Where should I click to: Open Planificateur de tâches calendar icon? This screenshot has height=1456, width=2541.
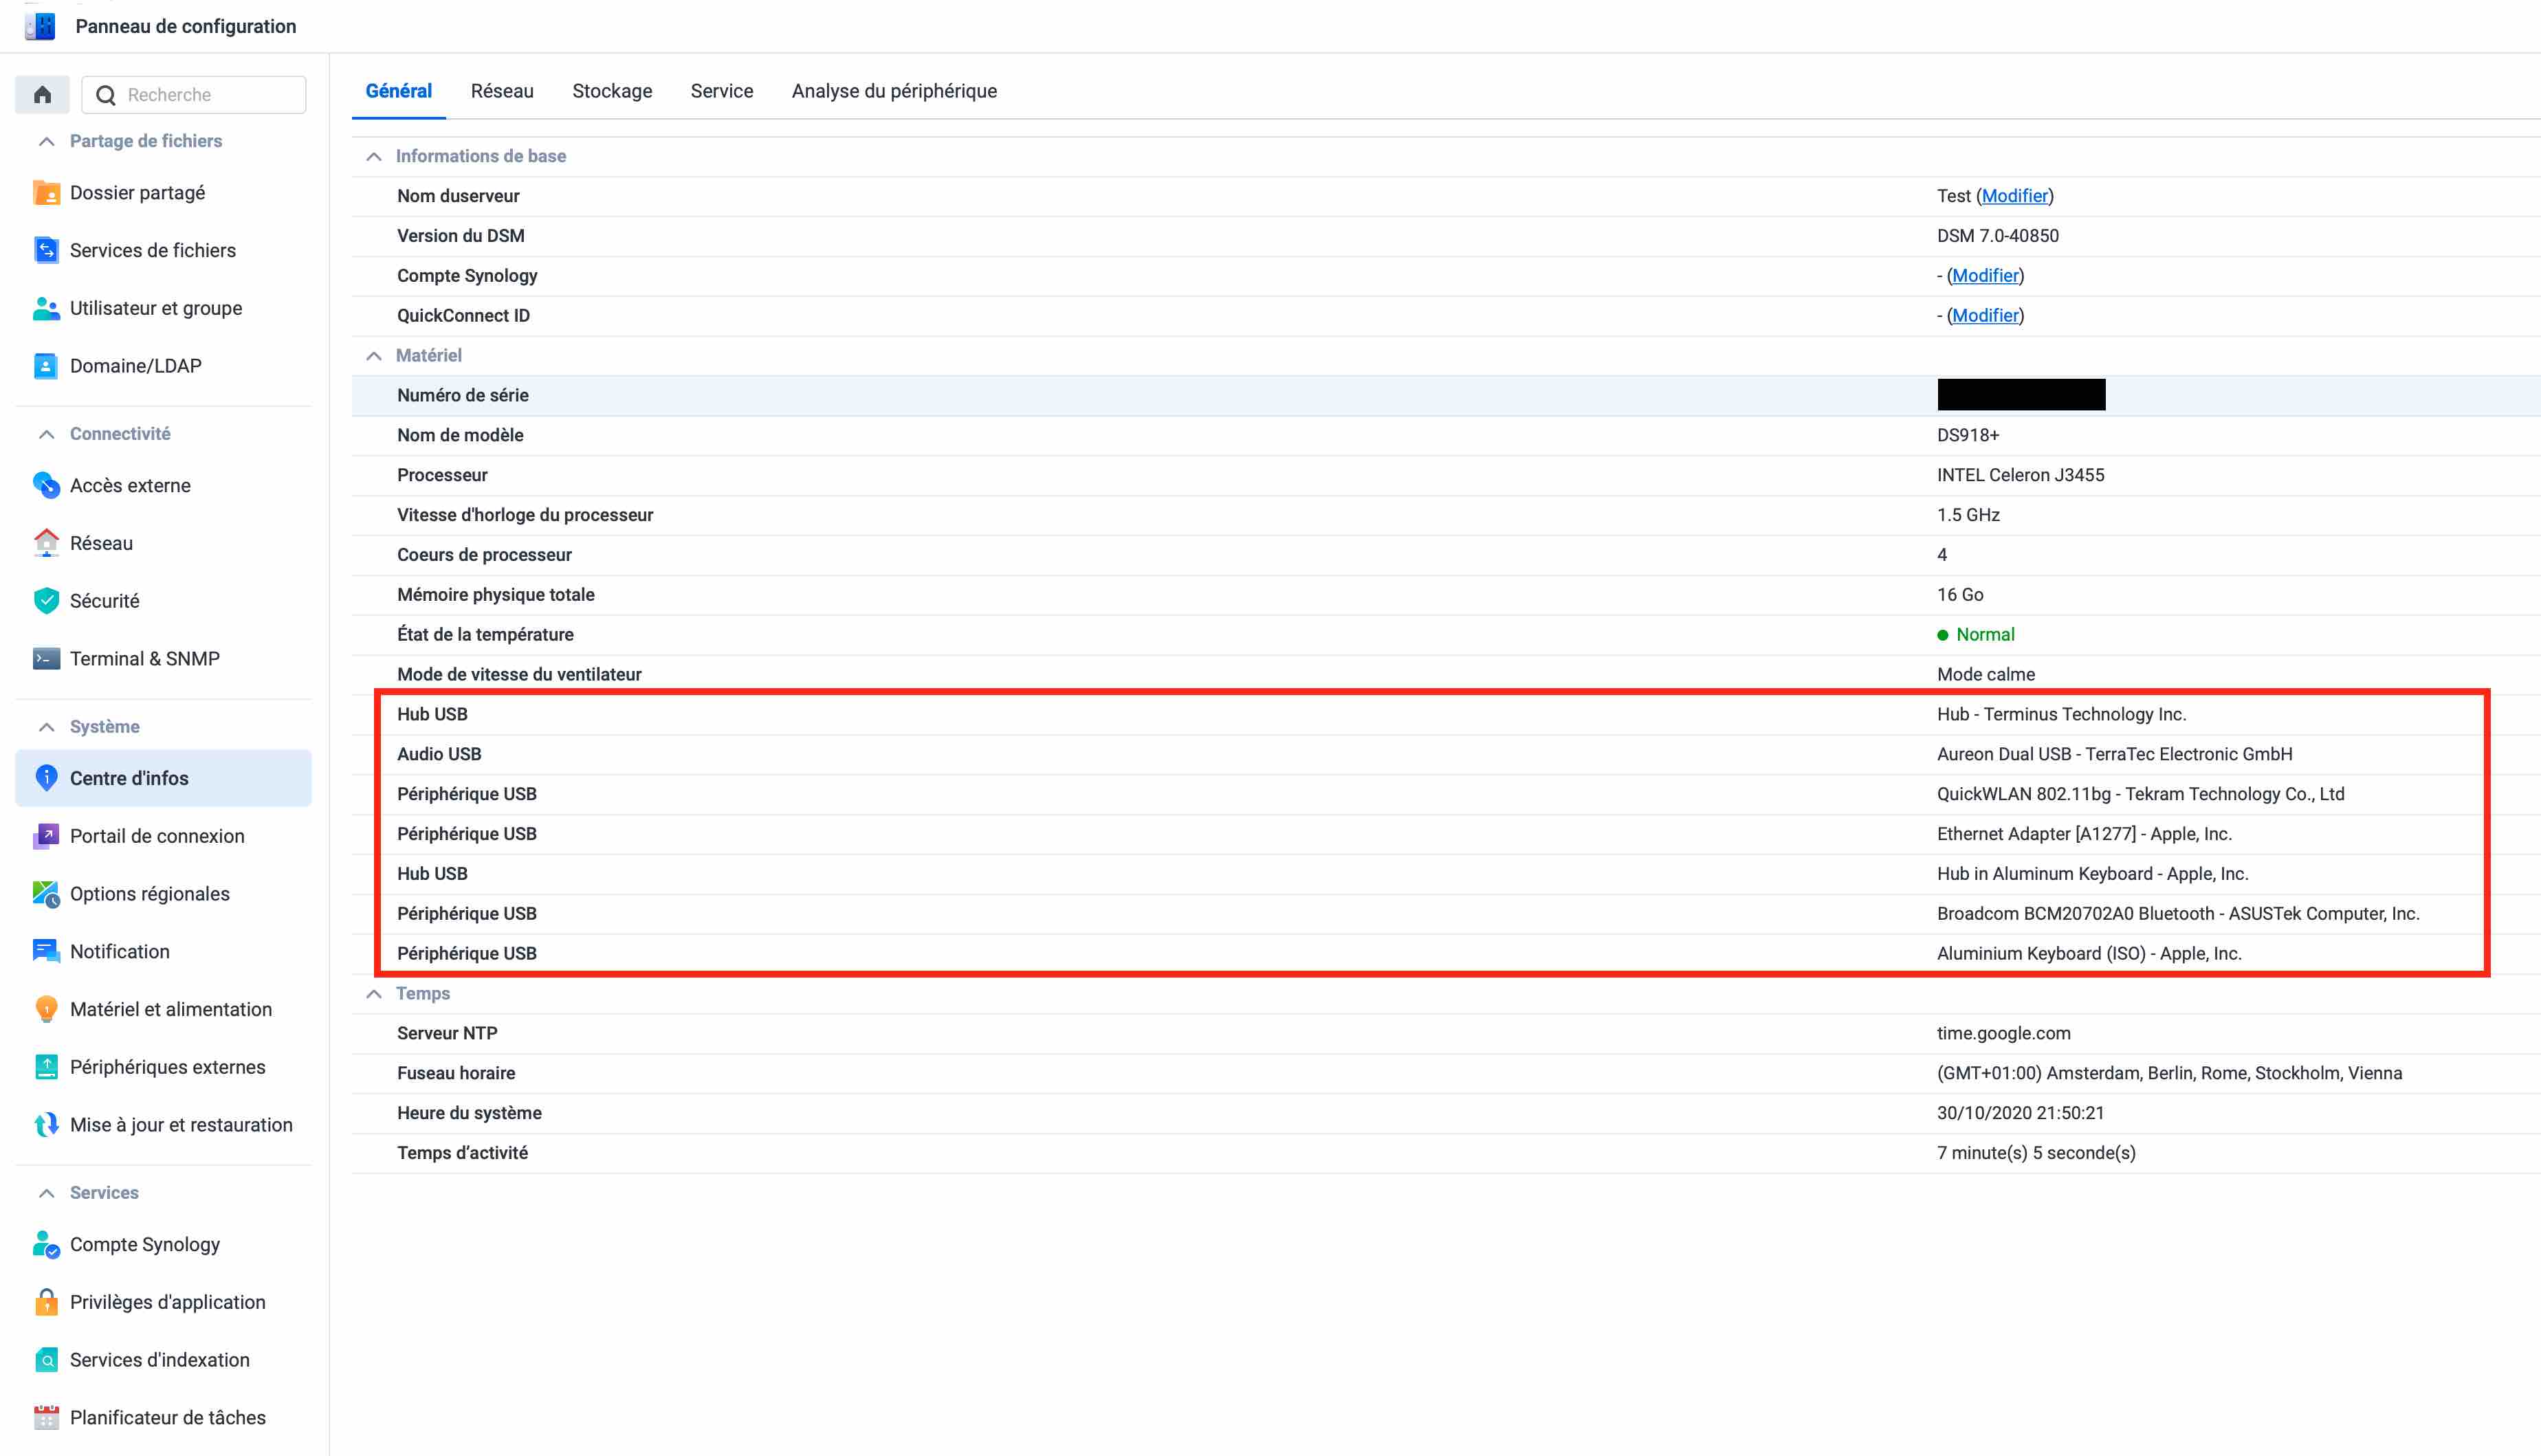[x=46, y=1417]
